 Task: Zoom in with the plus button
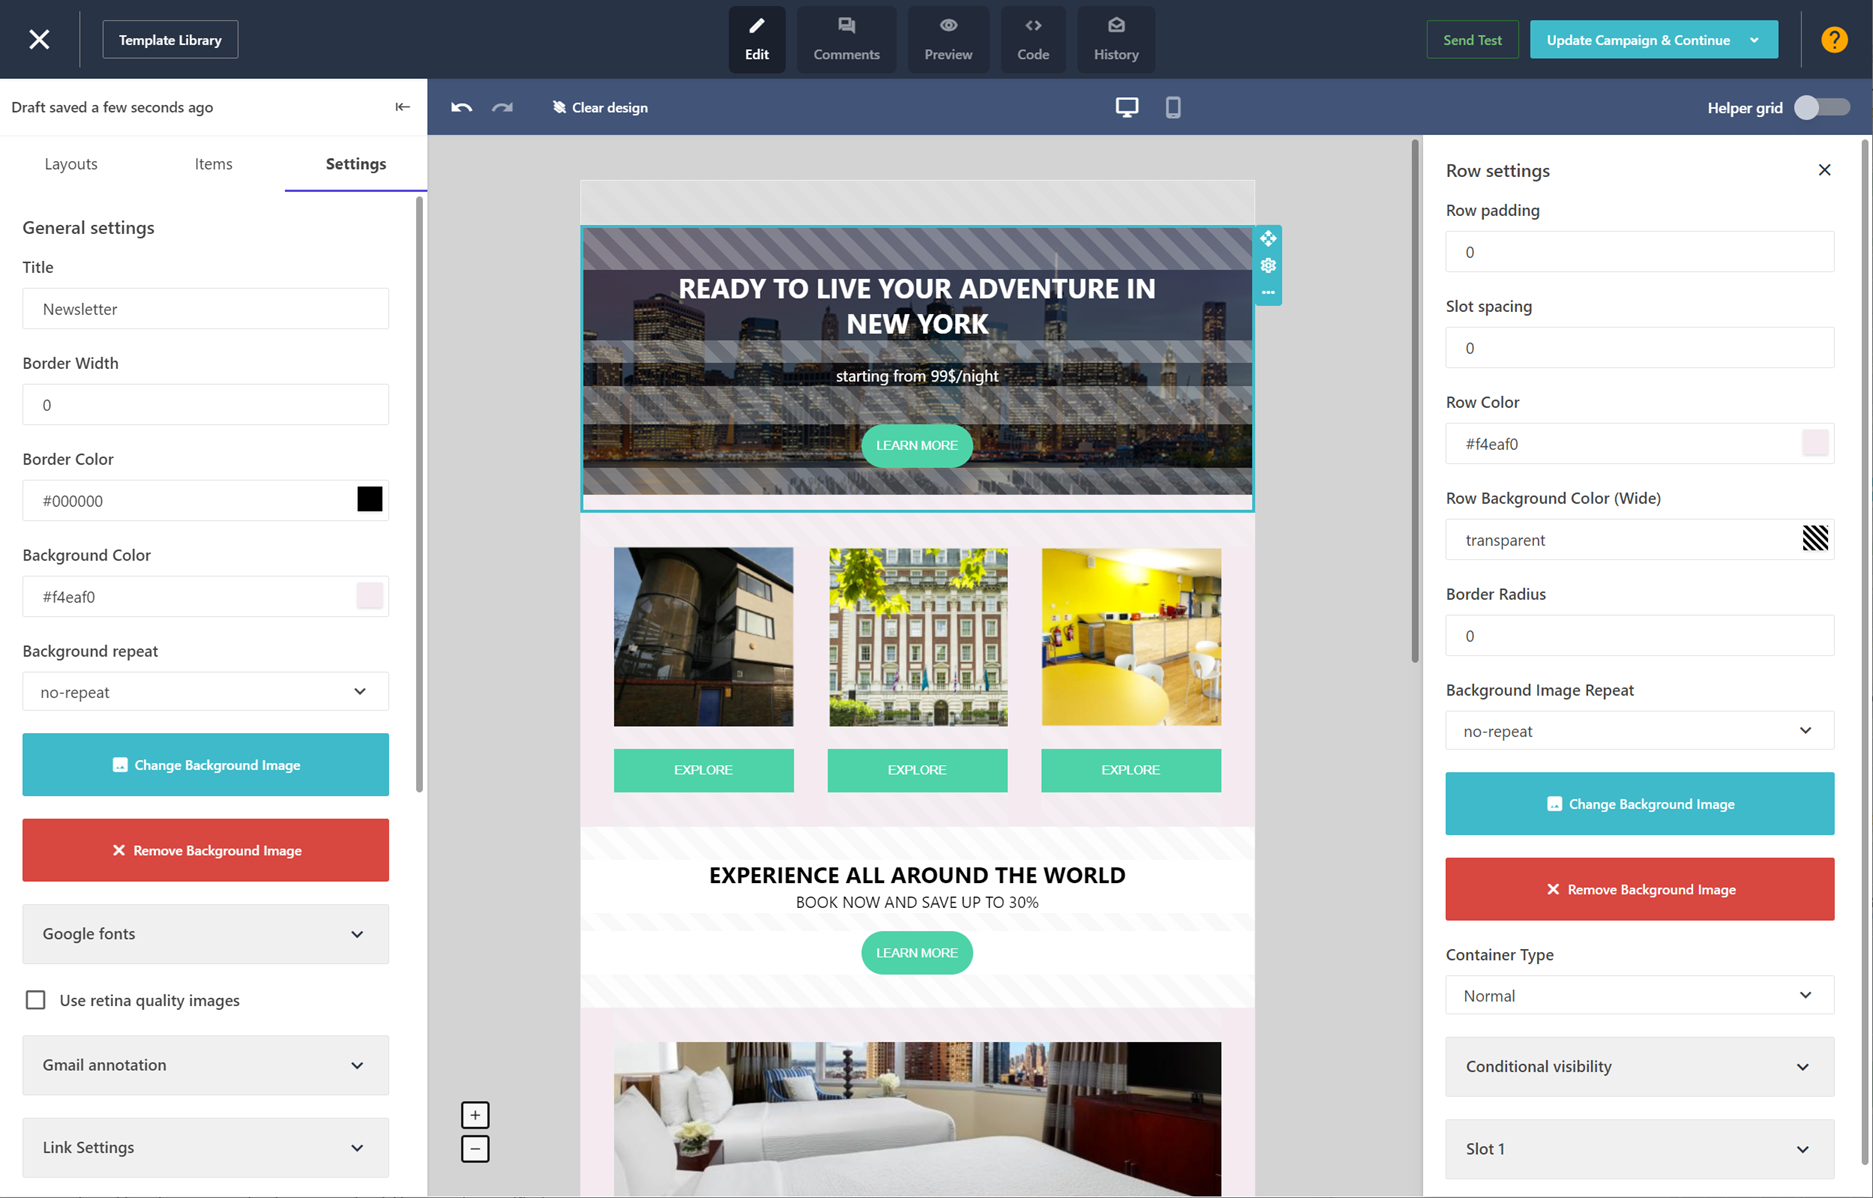coord(475,1114)
